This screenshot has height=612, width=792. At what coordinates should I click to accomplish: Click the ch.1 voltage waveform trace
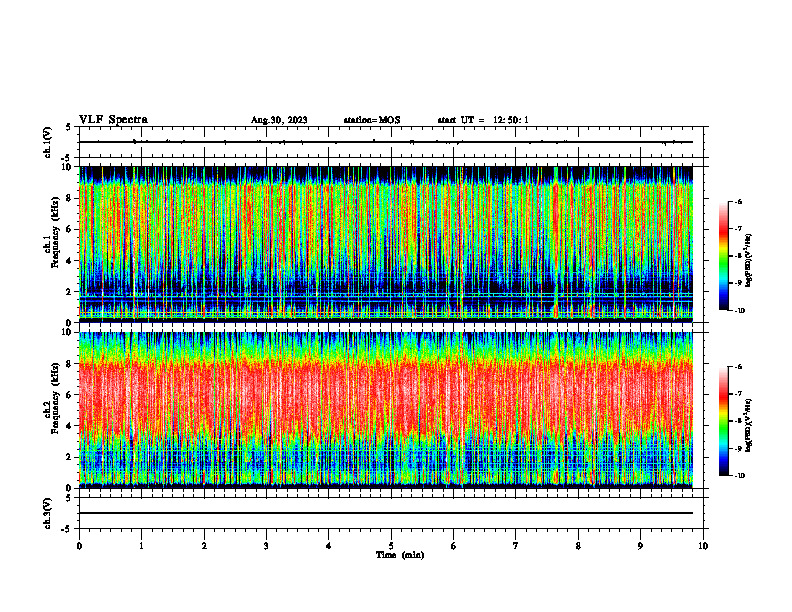click(x=386, y=142)
